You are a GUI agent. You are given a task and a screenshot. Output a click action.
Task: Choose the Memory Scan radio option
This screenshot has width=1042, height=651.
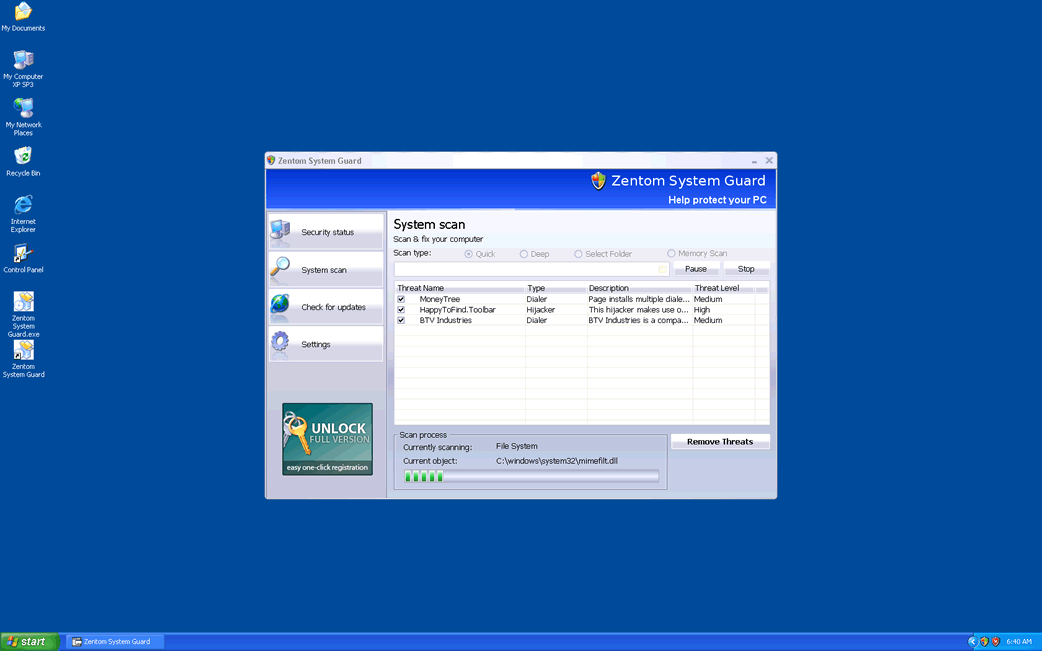pyautogui.click(x=671, y=254)
